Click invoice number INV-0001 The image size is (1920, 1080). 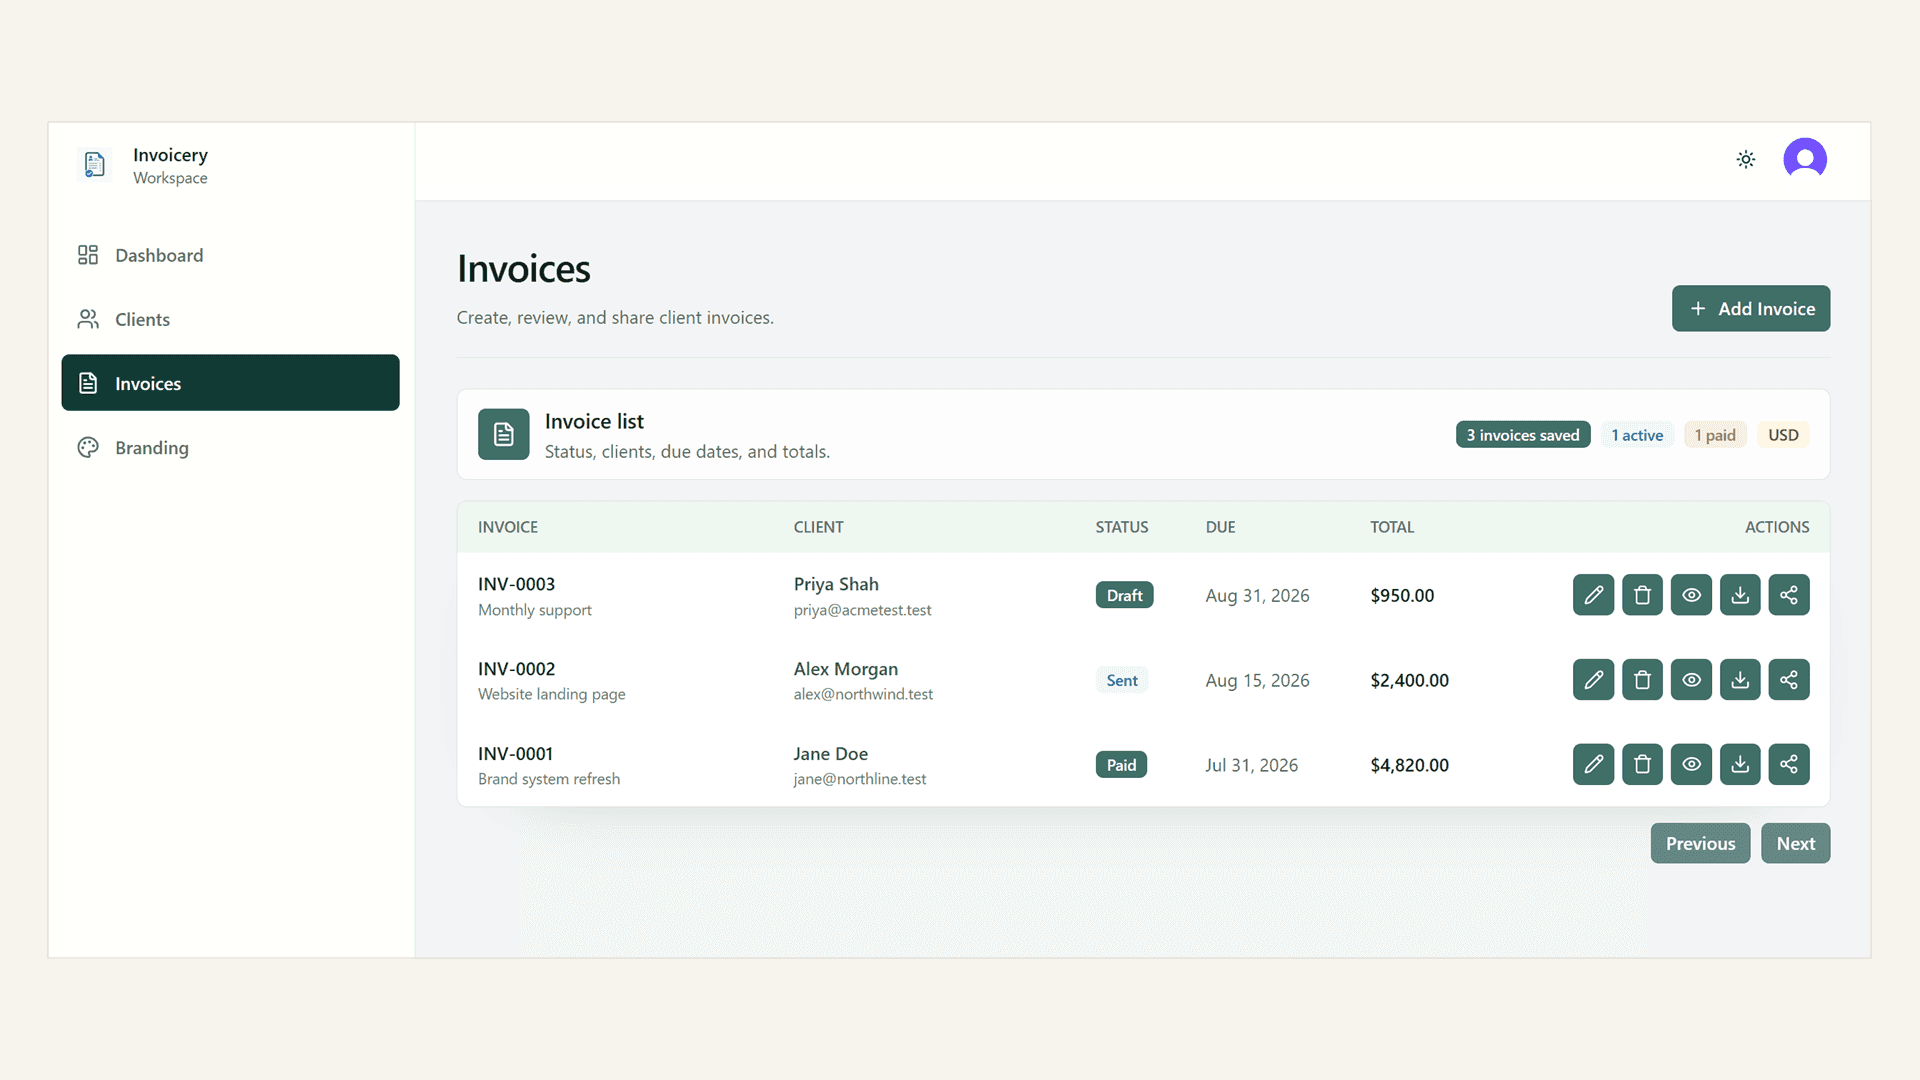click(x=515, y=754)
